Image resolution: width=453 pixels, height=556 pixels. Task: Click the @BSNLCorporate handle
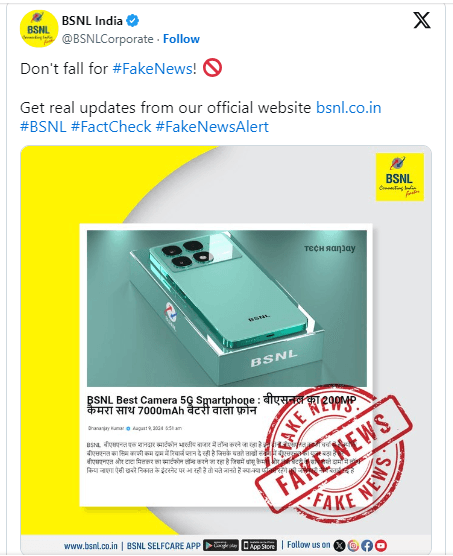coord(108,39)
